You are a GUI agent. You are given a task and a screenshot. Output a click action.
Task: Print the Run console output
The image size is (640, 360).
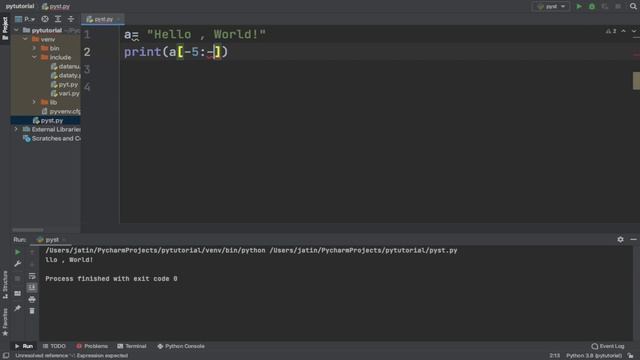click(x=32, y=299)
